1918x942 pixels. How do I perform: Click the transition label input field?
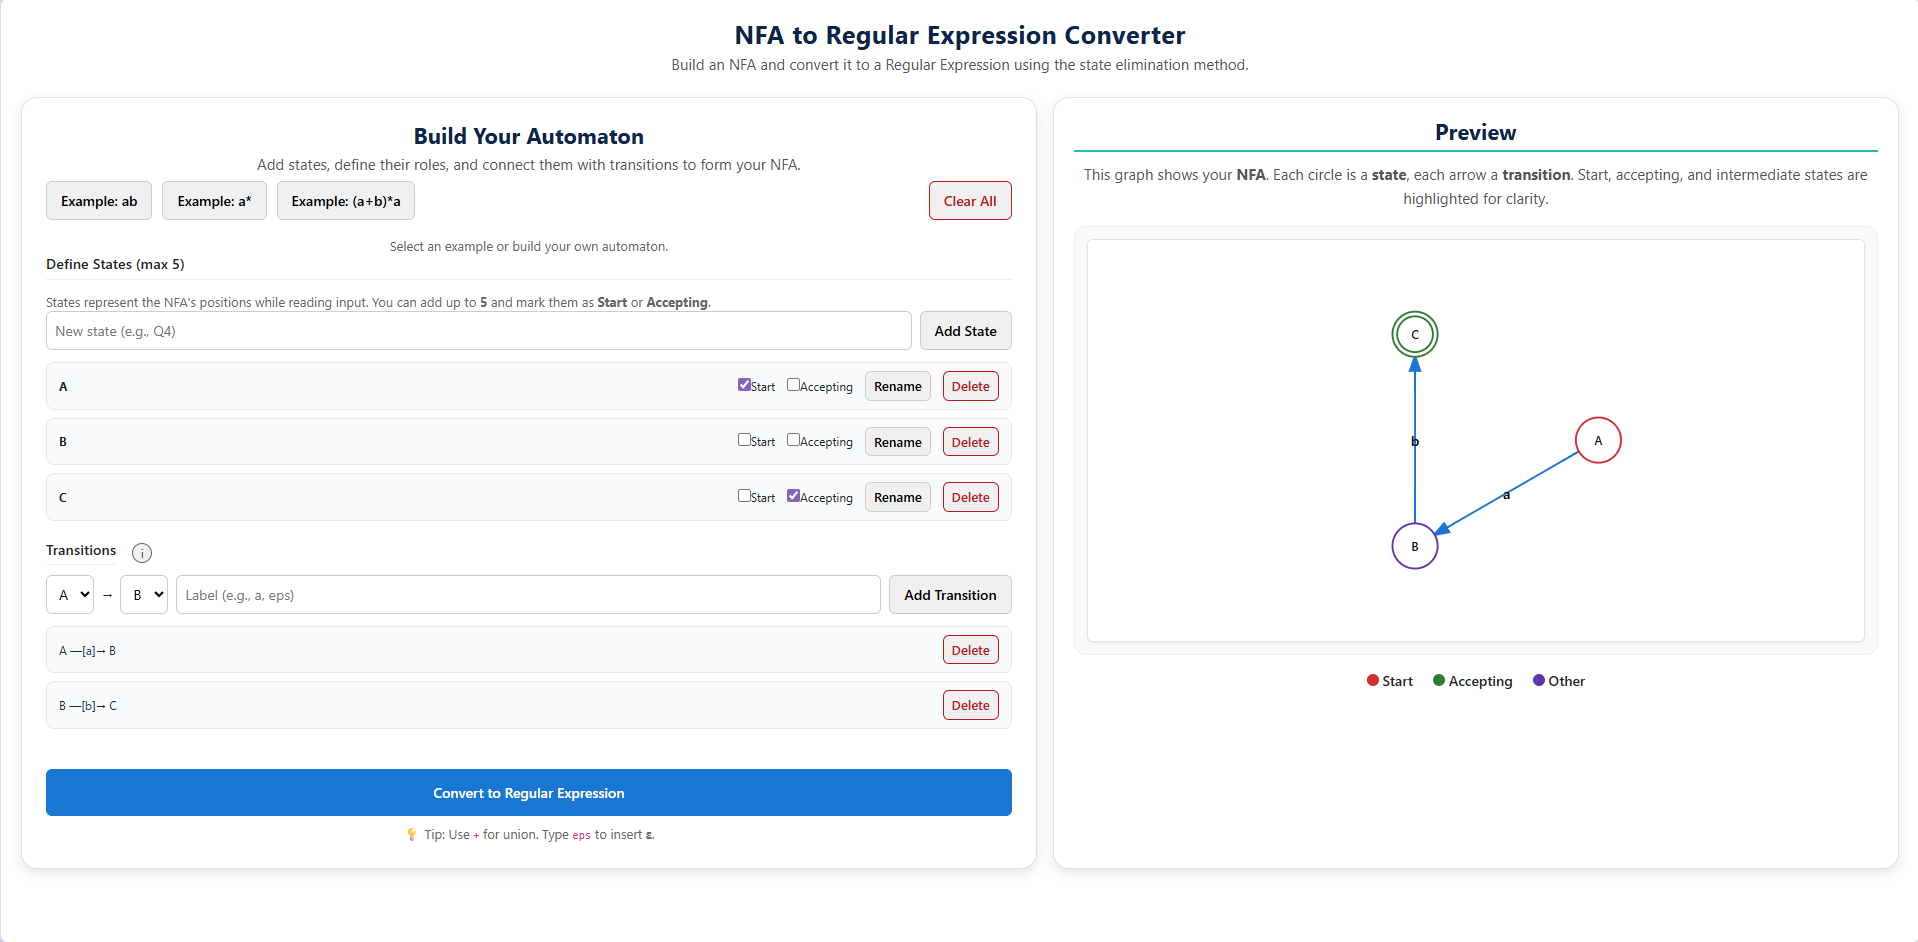tap(528, 595)
